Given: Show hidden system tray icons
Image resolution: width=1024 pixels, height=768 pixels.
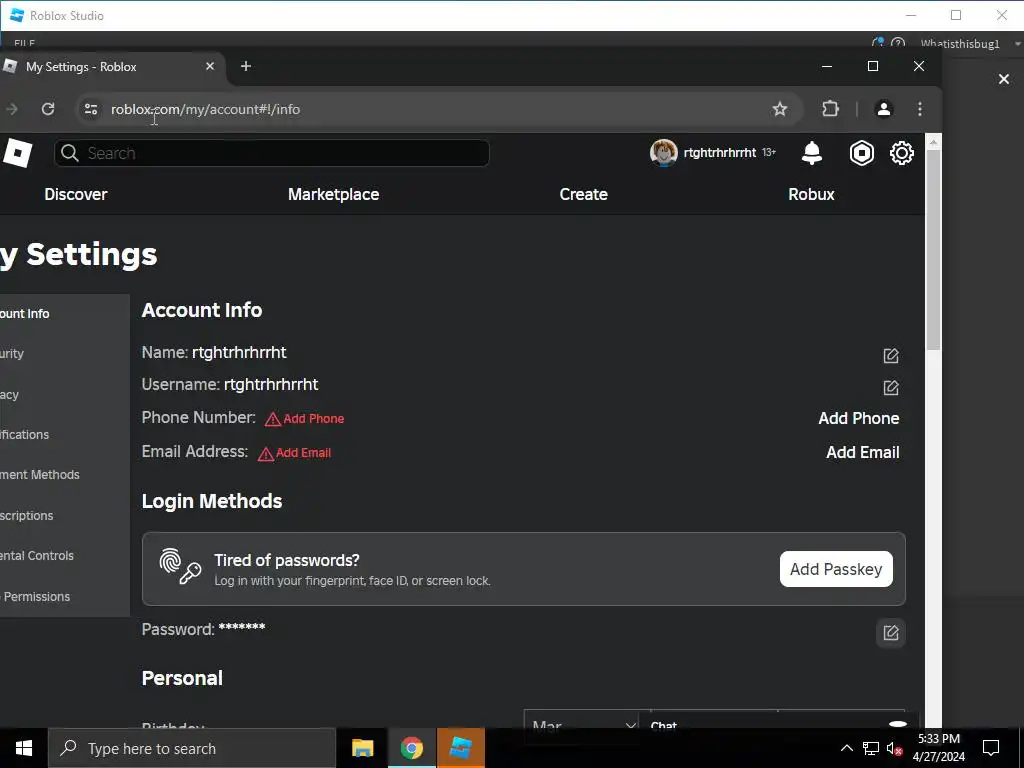Looking at the screenshot, I should (x=846, y=748).
